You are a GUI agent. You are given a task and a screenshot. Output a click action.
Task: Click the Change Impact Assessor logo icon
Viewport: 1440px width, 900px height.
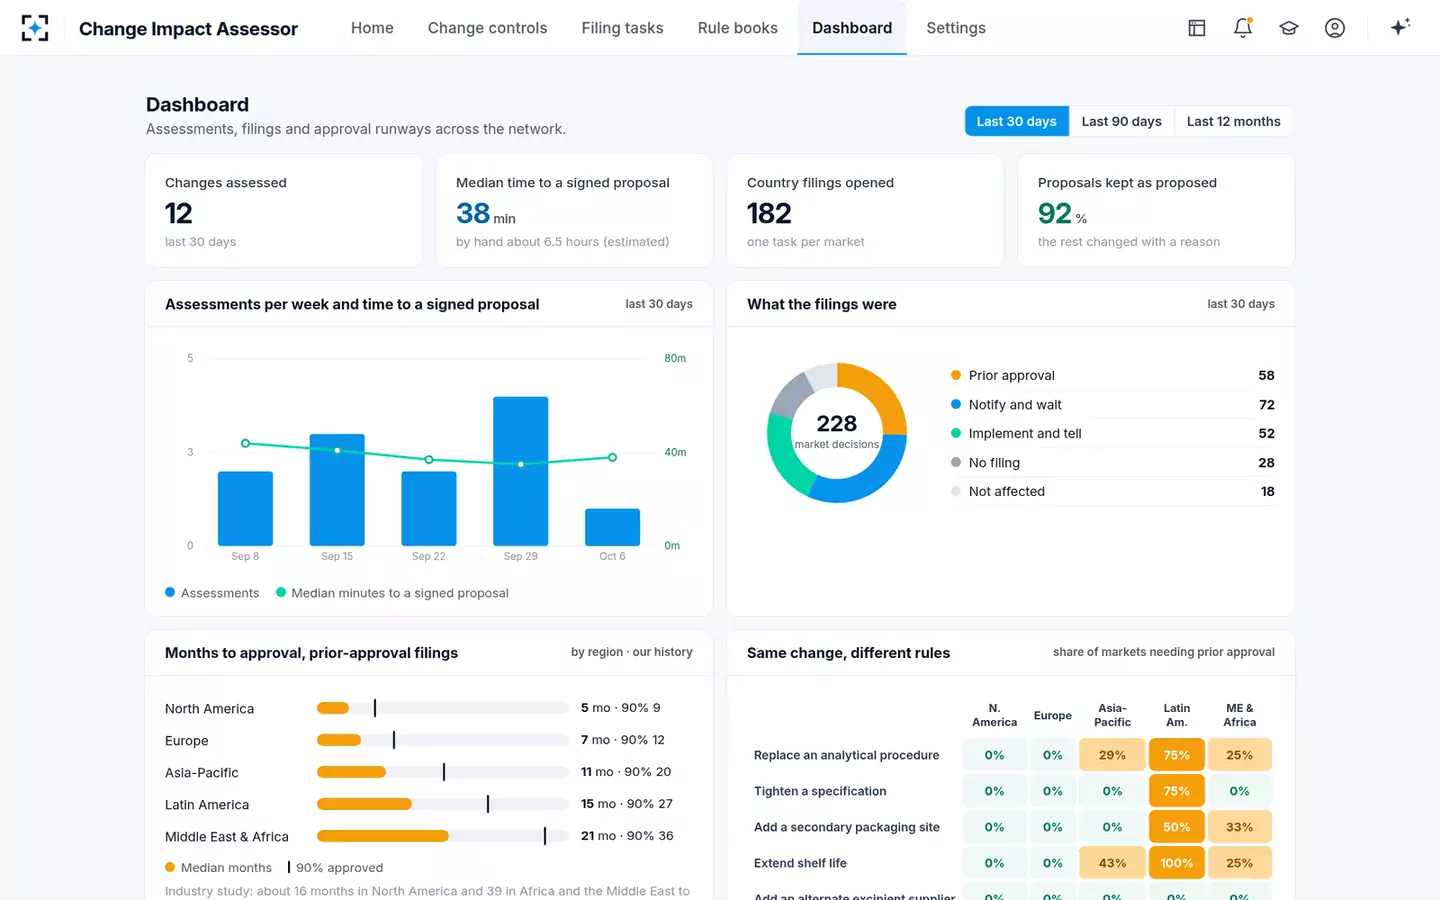(35, 28)
